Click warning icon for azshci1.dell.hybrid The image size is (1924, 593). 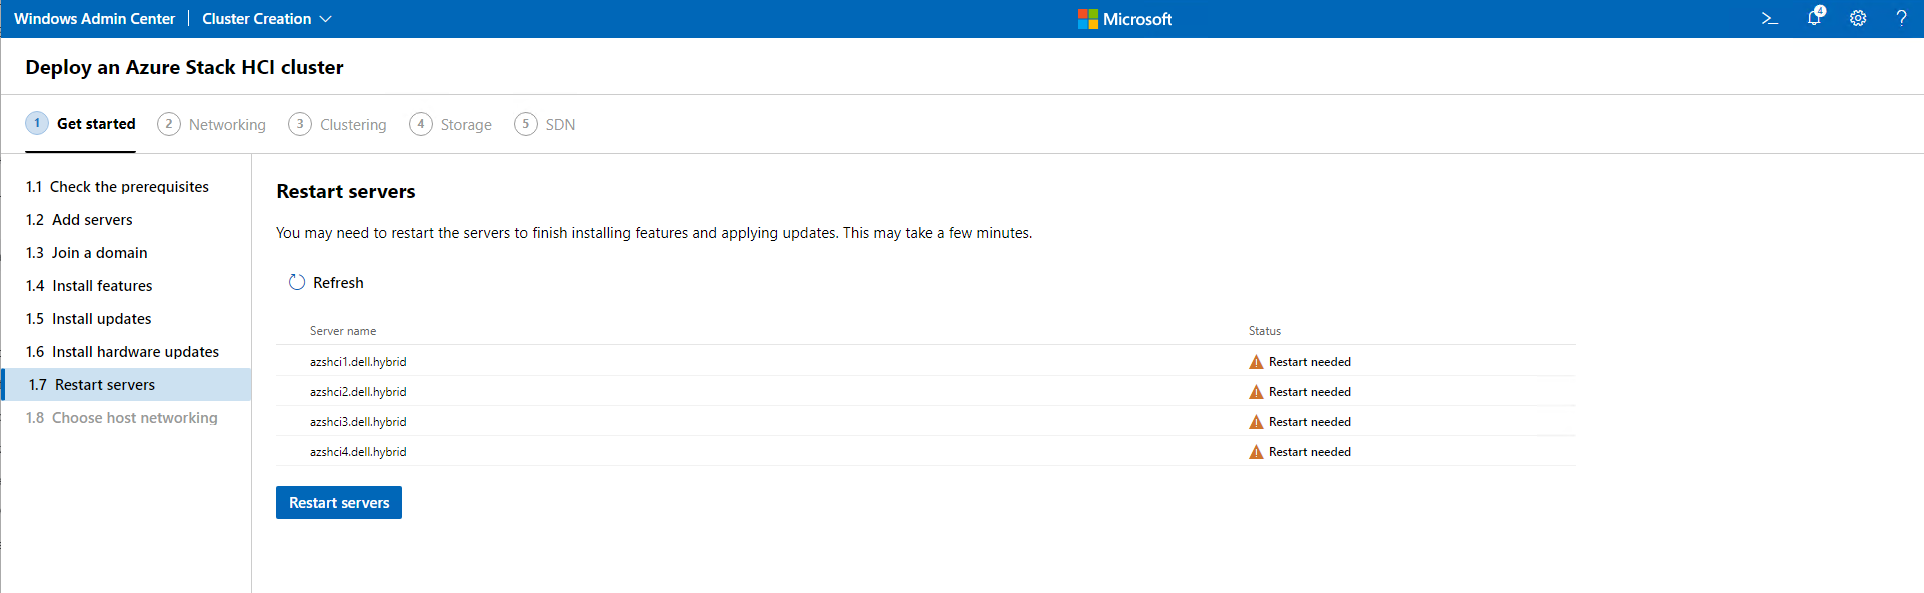(x=1256, y=362)
